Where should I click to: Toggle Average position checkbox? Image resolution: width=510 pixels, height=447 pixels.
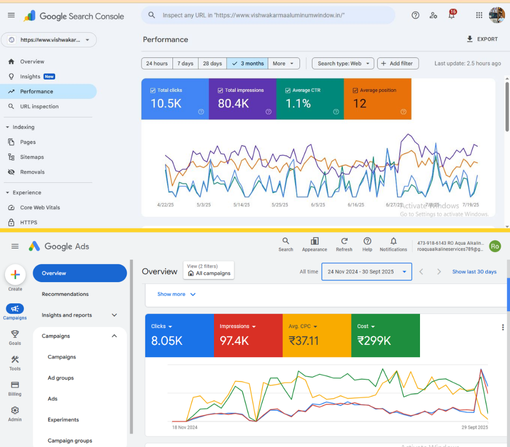point(355,90)
